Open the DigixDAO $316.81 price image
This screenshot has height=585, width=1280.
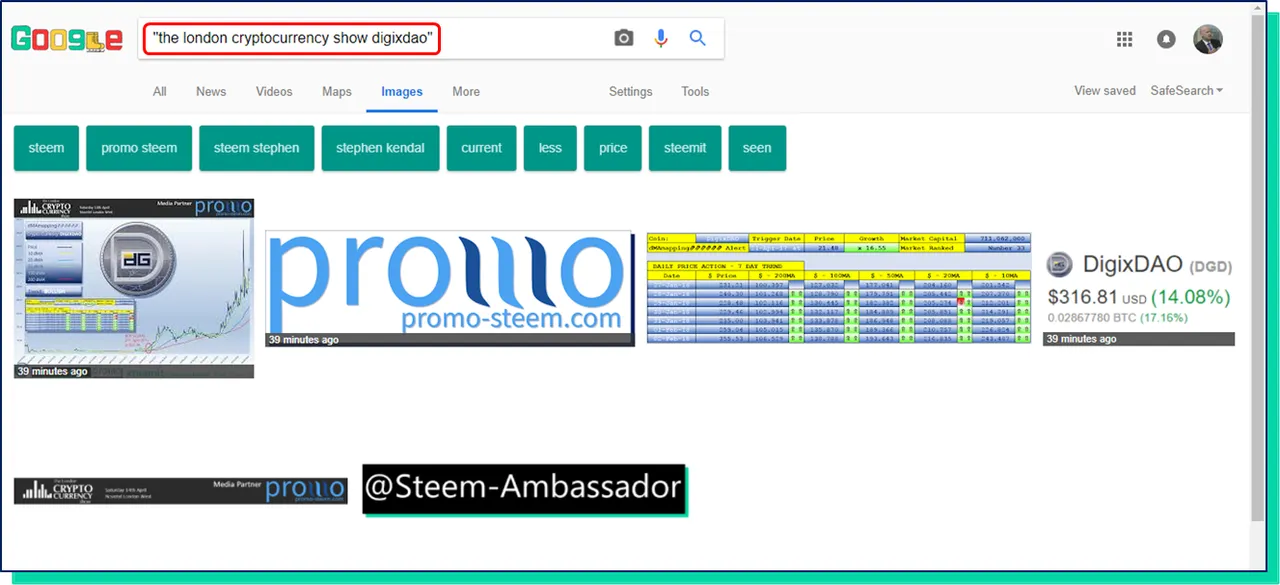click(x=1139, y=297)
